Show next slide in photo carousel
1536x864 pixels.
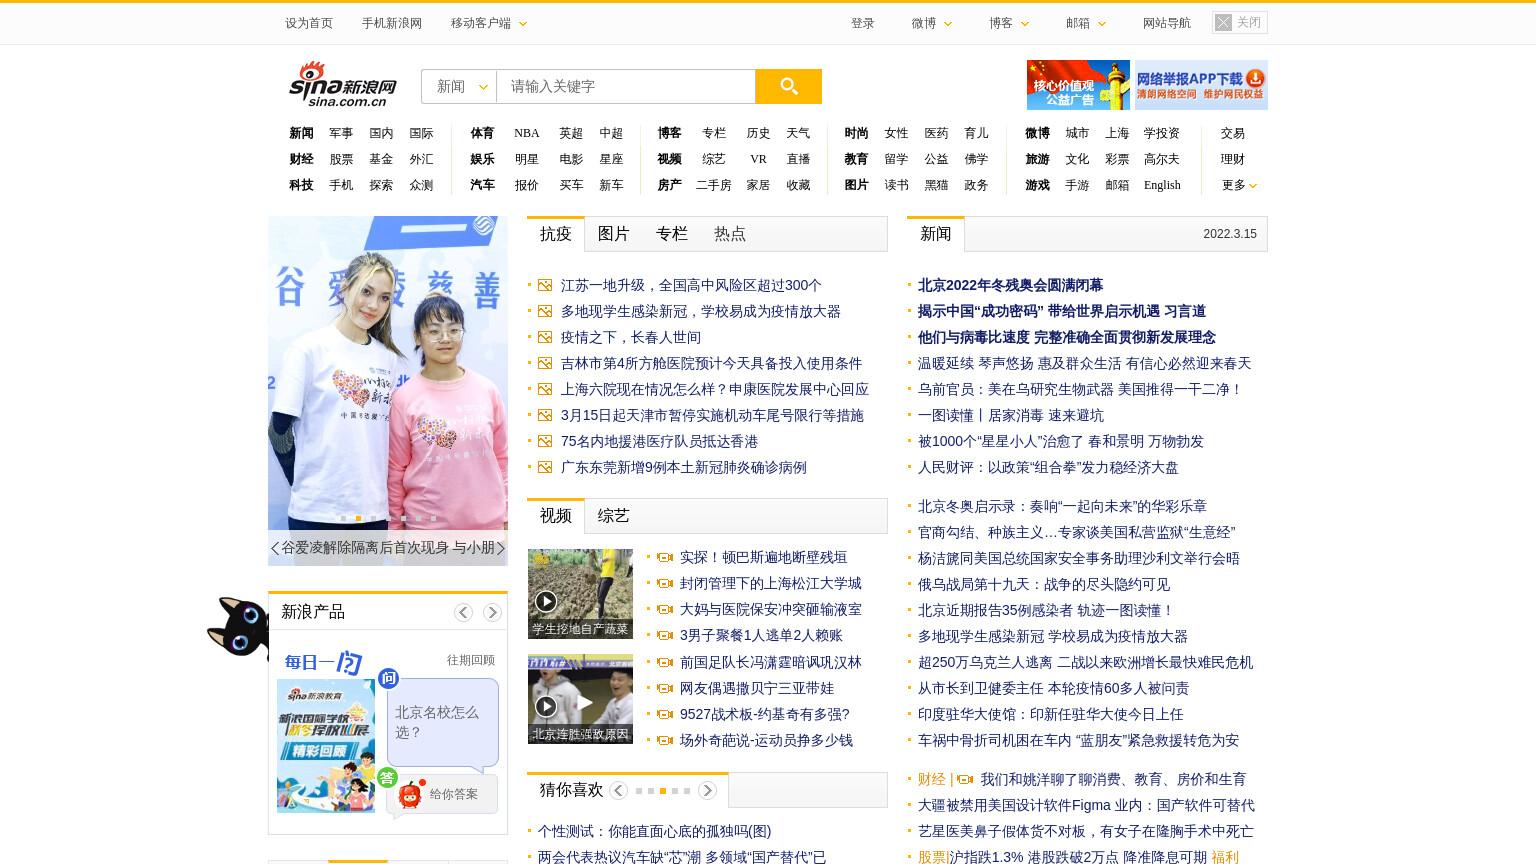tap(501, 548)
